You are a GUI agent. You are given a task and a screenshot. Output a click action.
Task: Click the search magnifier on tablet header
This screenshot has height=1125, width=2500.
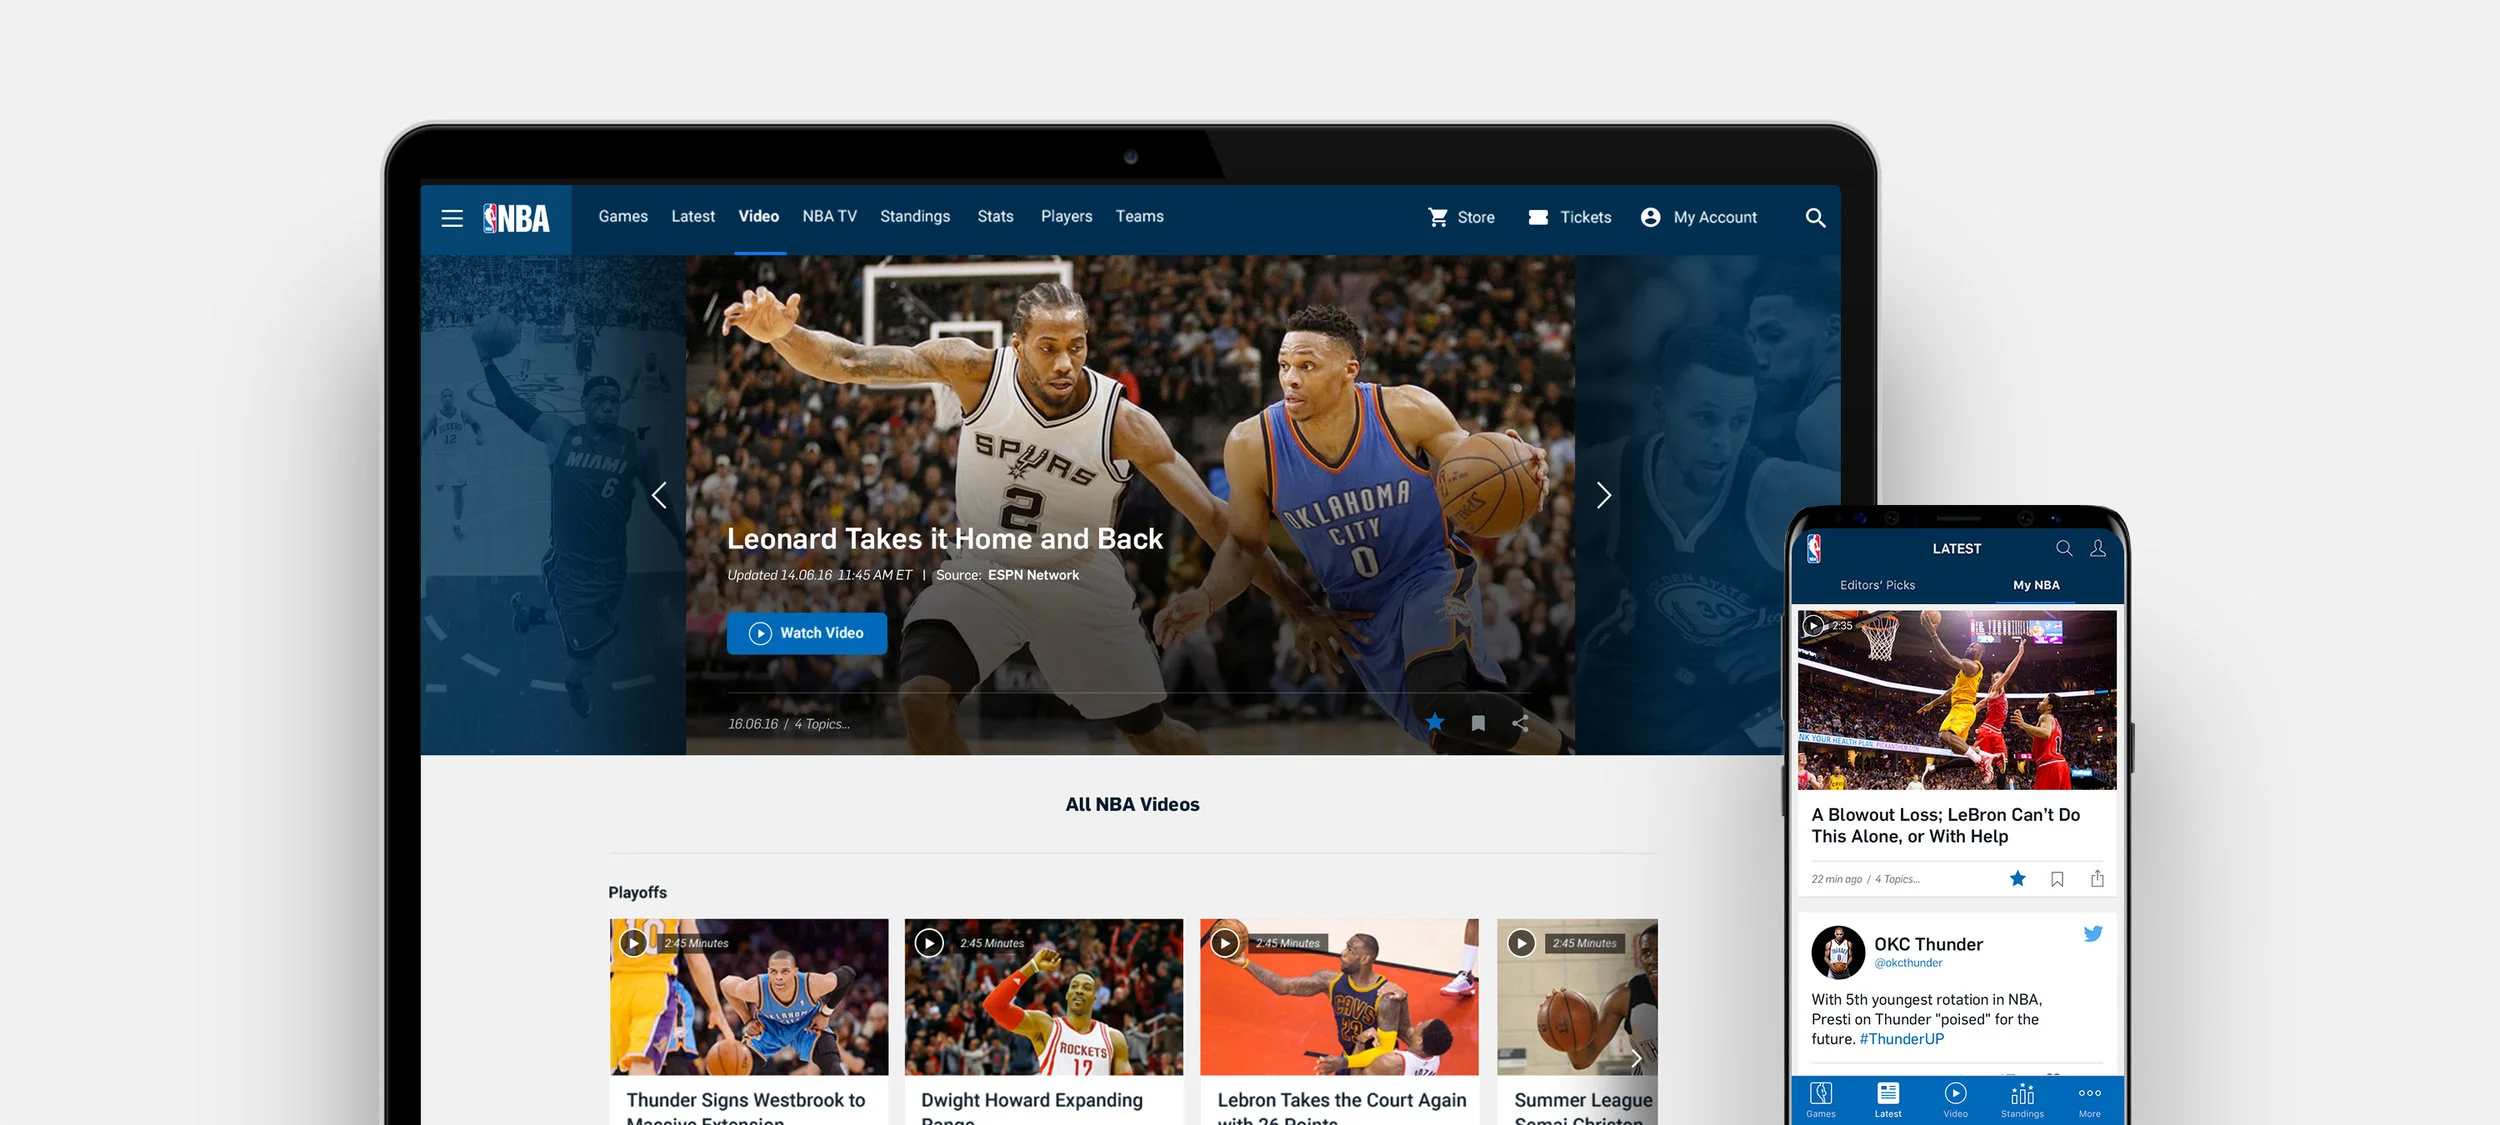(x=1815, y=218)
